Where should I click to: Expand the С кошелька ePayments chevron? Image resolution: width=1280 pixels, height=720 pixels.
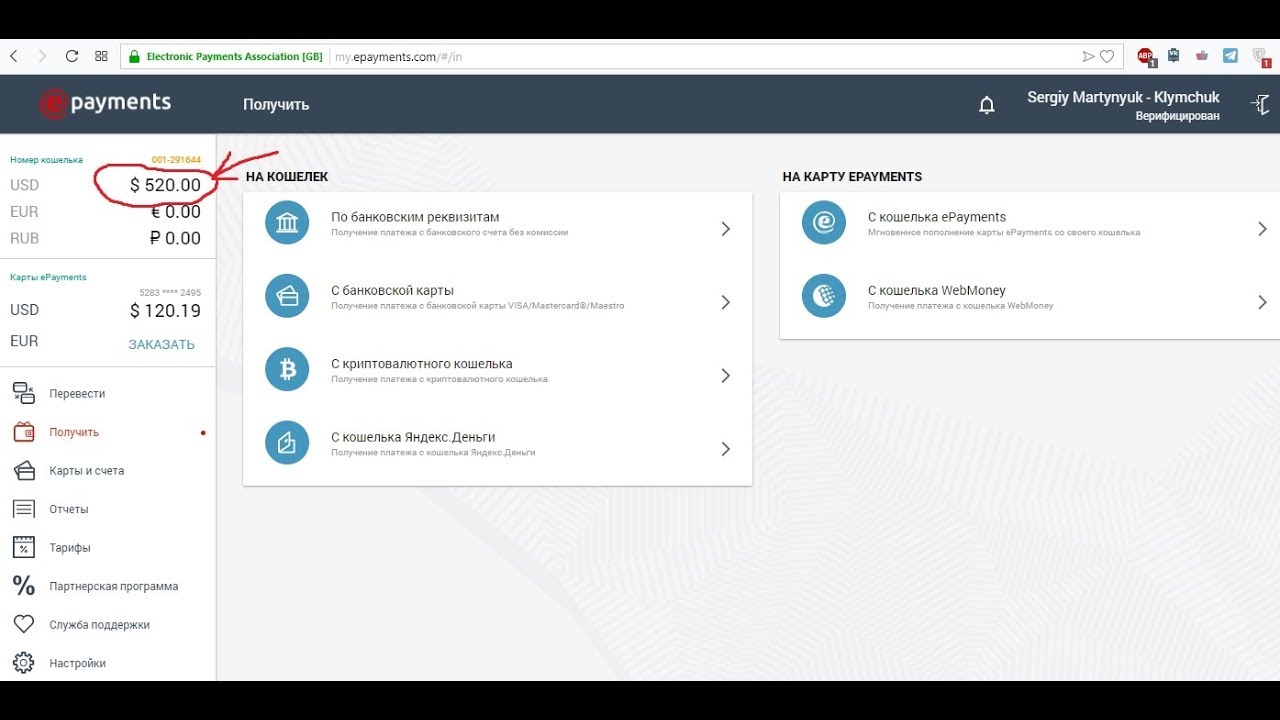[x=1262, y=229]
